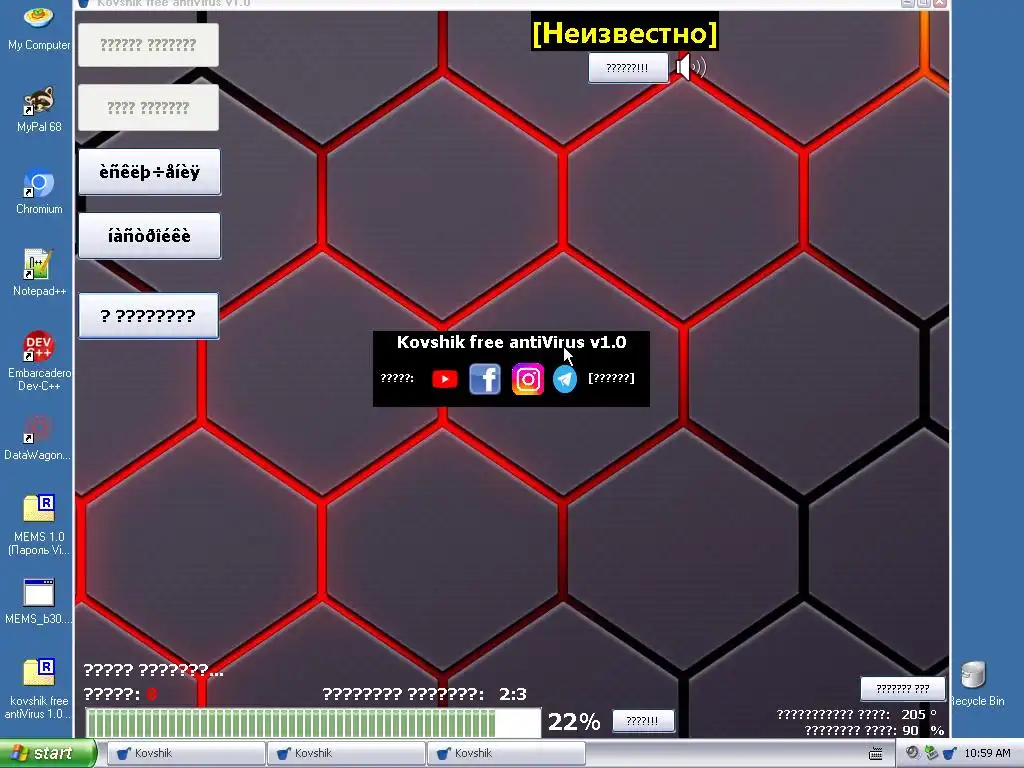Image resolution: width=1024 pixels, height=768 pixels.
Task: Mute sound with the speaker icon
Action: 691,67
